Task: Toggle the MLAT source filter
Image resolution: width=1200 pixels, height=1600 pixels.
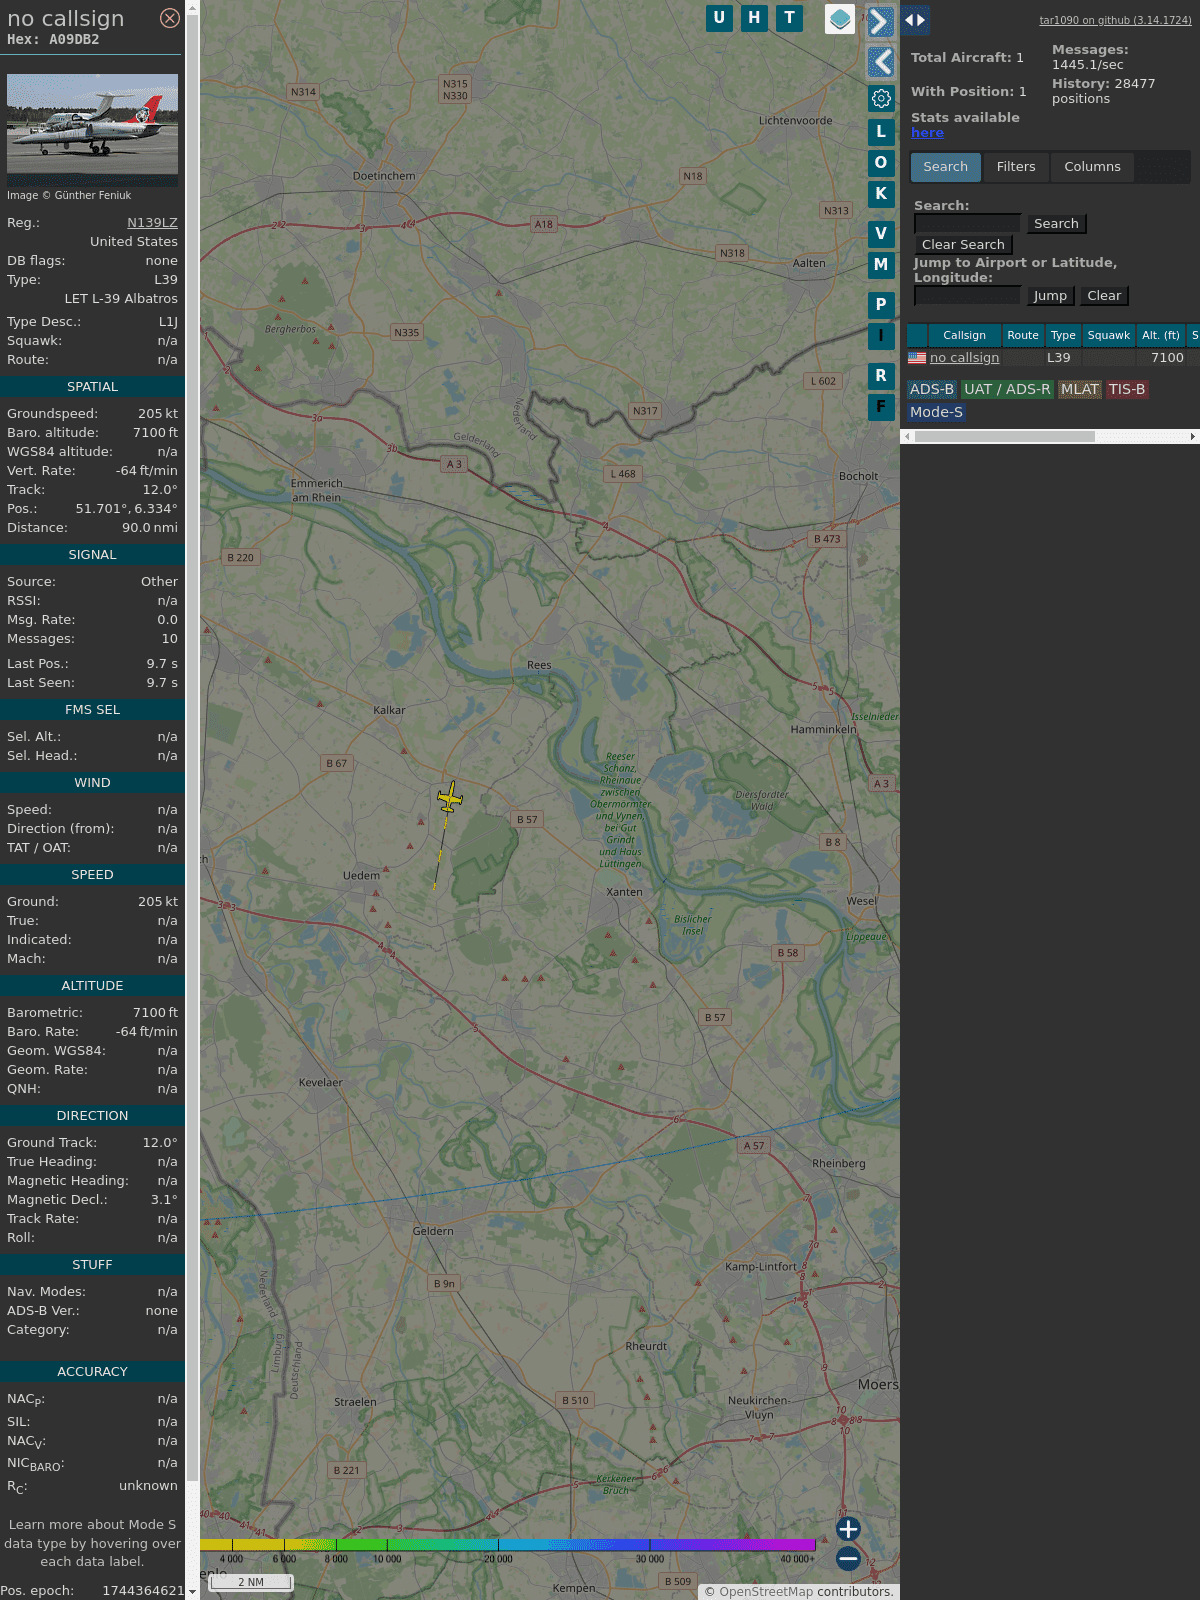Action: point(1080,390)
